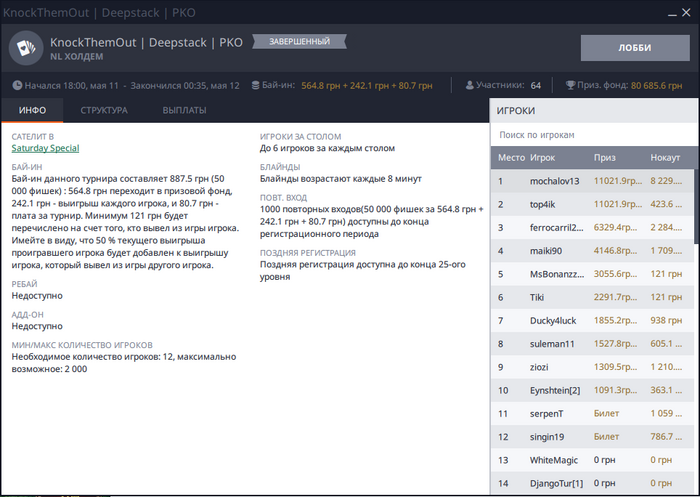Screen dimensions: 700x497
Task: Click buy-in amount 564.8 грн + 242.1 грн + 80.7 грн
Action: coord(367,85)
